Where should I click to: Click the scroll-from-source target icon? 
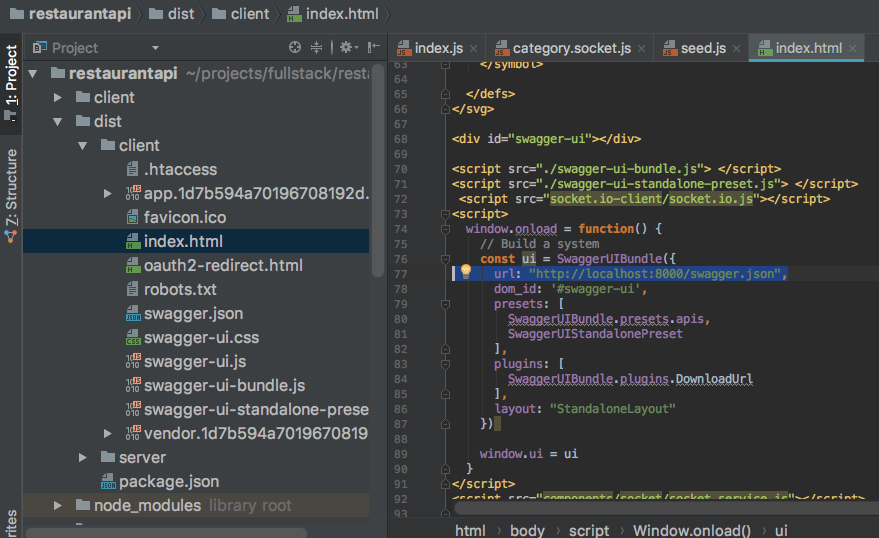pos(295,48)
